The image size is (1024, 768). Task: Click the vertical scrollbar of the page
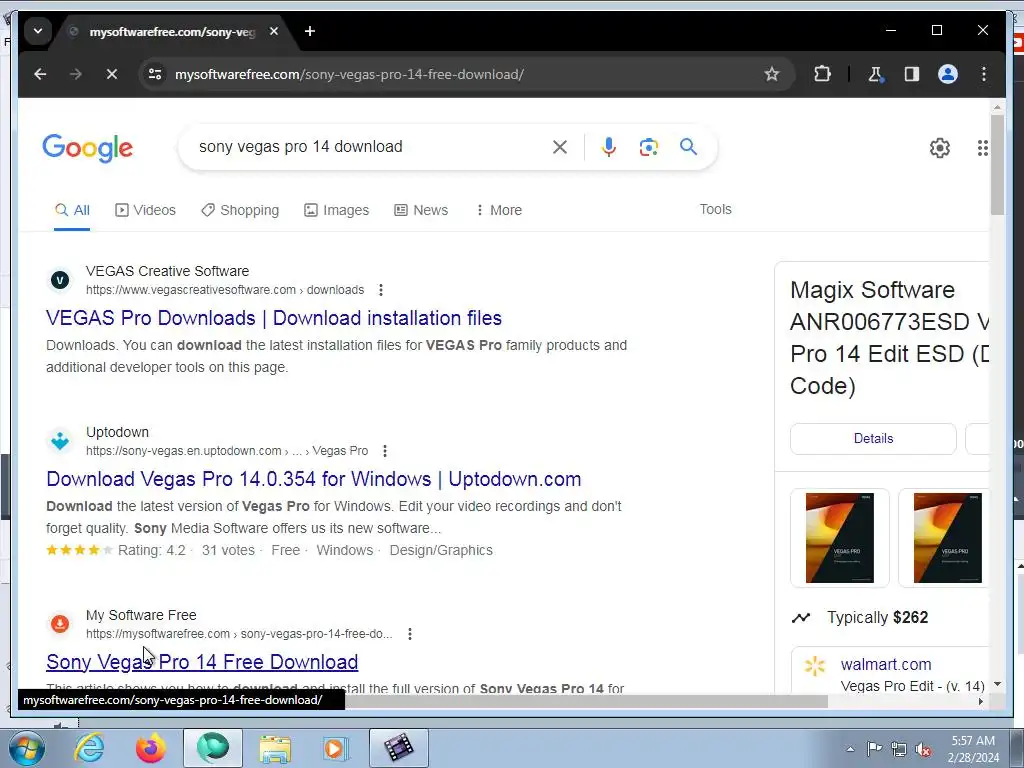[x=997, y=165]
